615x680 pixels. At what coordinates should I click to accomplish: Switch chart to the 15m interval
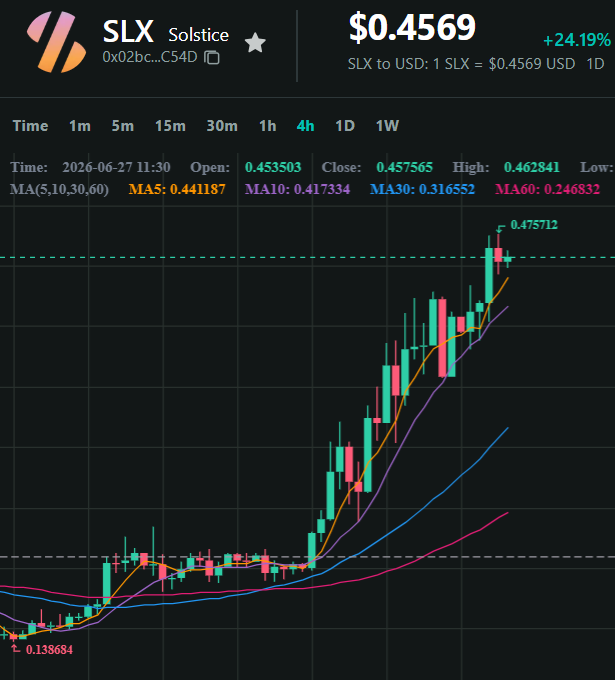click(170, 126)
